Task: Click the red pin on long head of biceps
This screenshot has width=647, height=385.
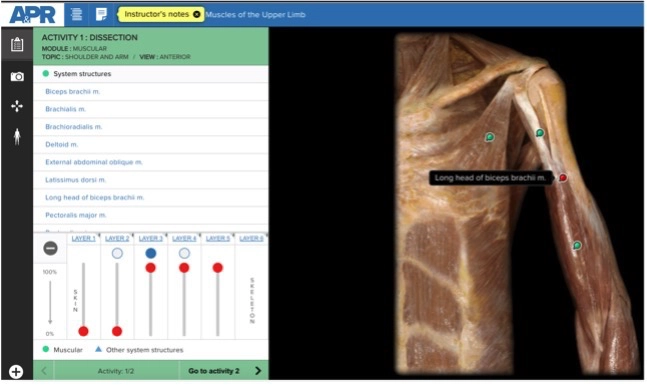Action: pyautogui.click(x=562, y=178)
